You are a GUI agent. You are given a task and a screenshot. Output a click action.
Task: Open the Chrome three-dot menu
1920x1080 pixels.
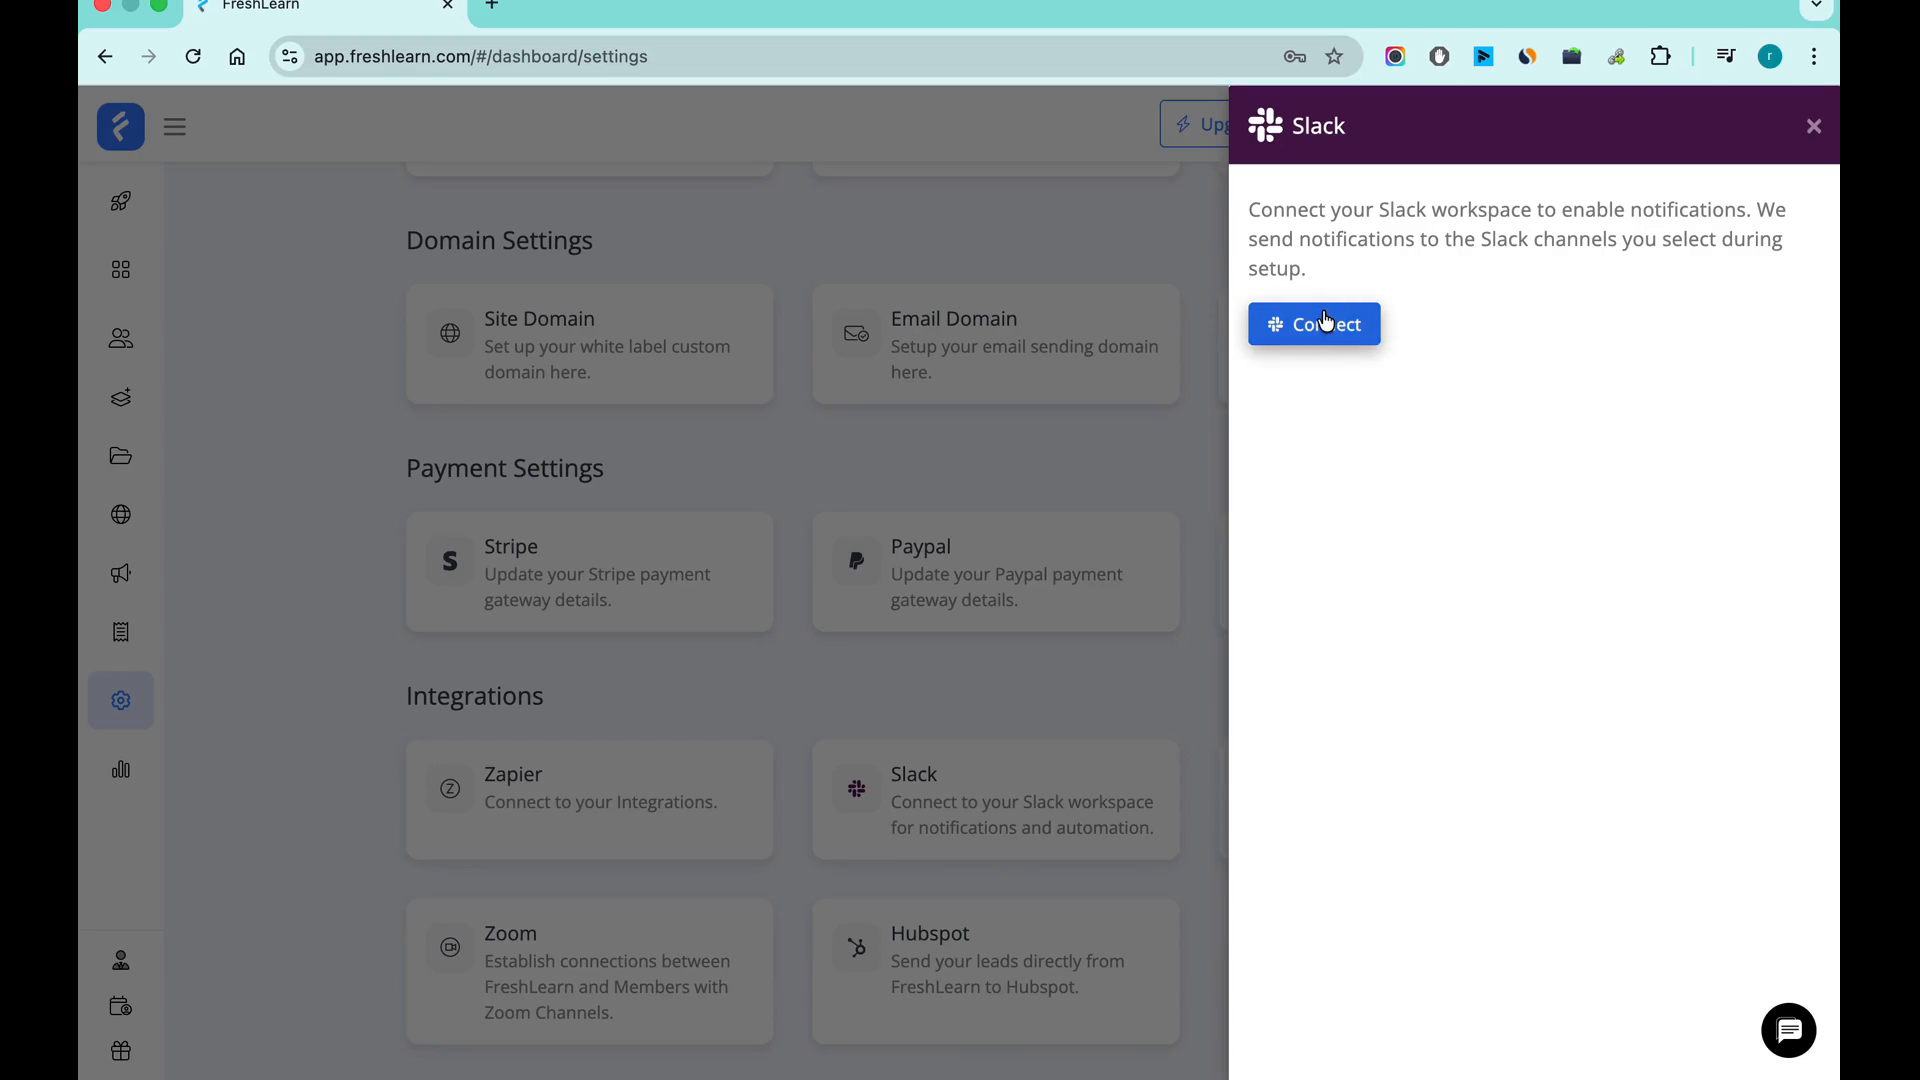click(1813, 57)
